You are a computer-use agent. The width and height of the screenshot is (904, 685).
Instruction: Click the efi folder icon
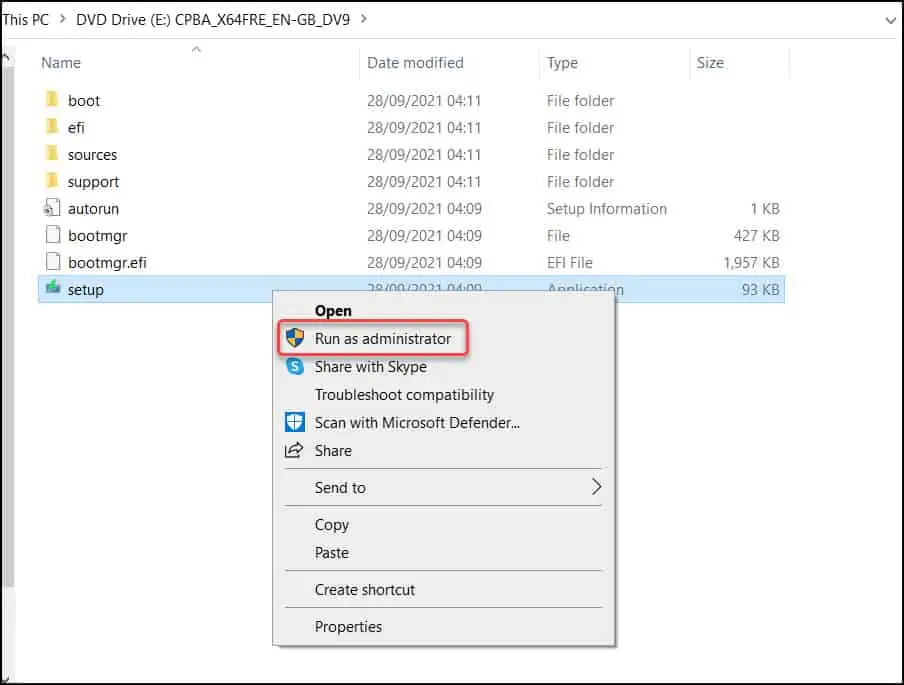point(52,126)
